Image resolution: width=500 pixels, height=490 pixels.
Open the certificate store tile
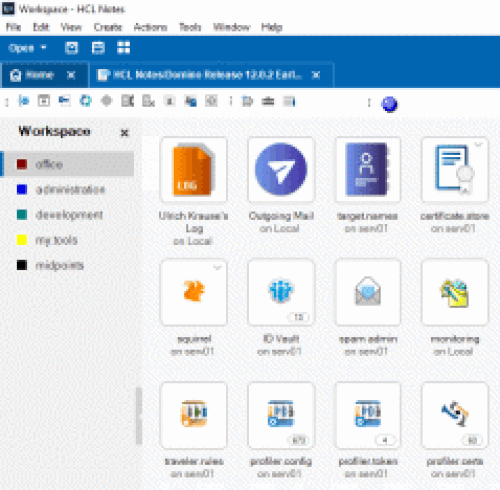[x=455, y=170]
